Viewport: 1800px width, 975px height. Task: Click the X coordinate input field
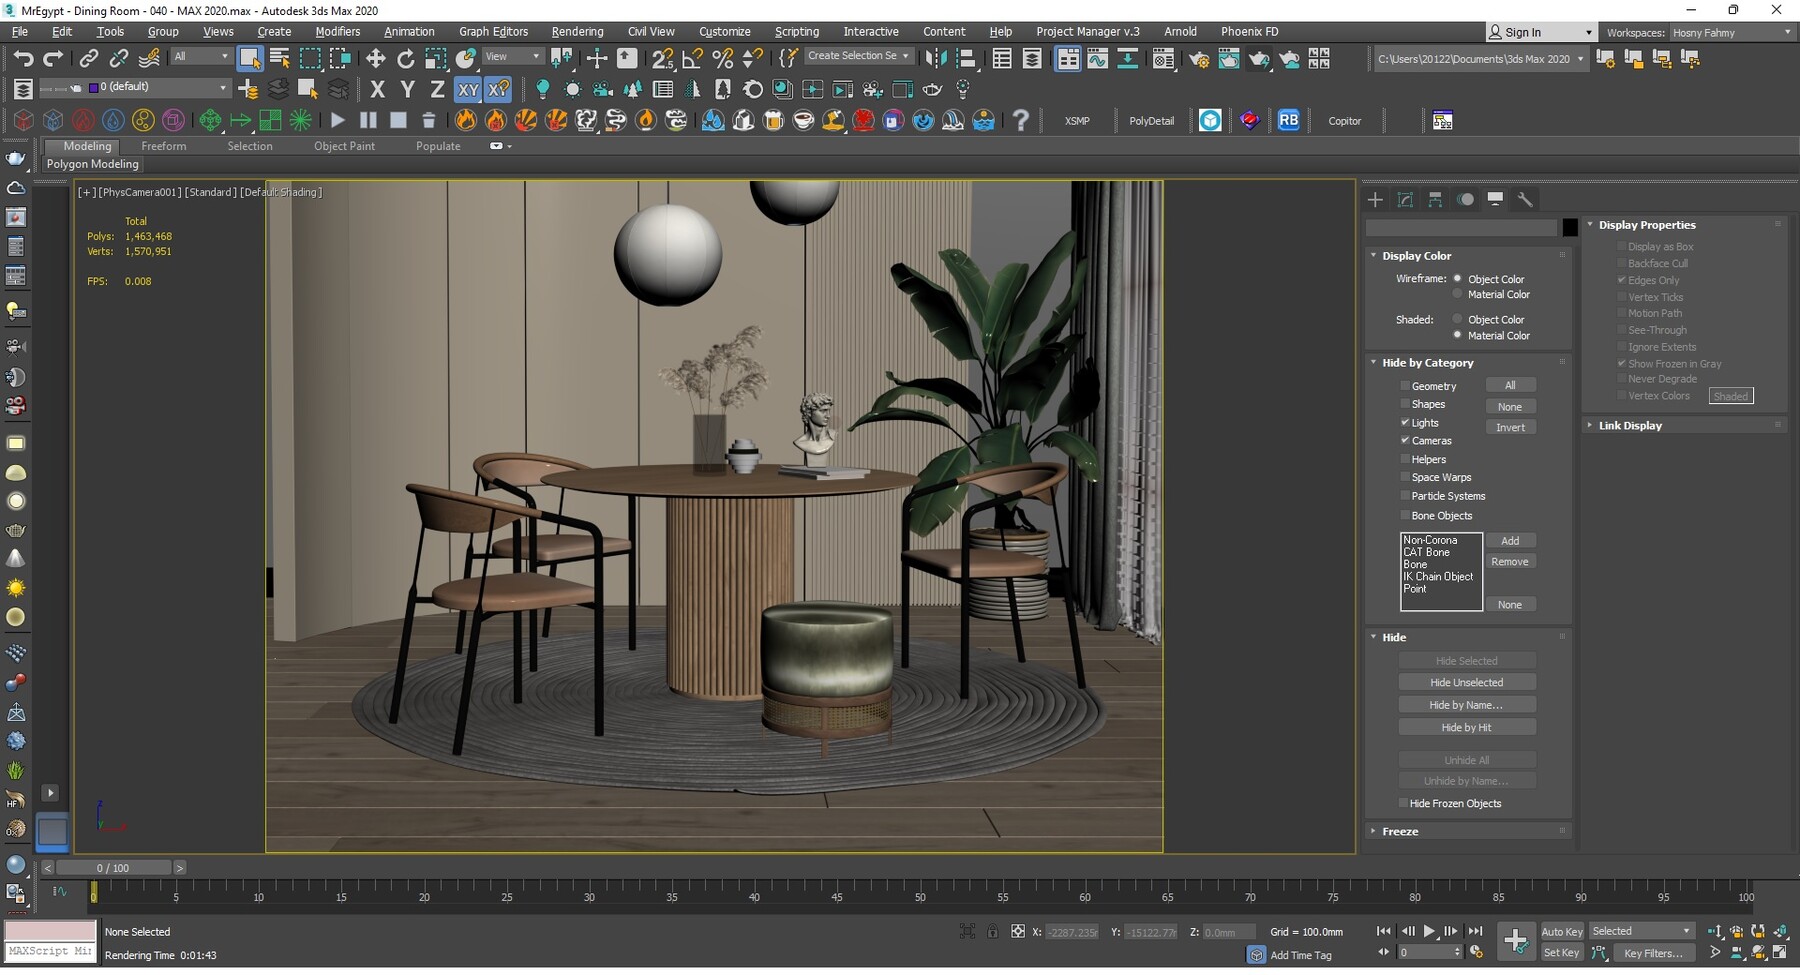click(x=1073, y=931)
